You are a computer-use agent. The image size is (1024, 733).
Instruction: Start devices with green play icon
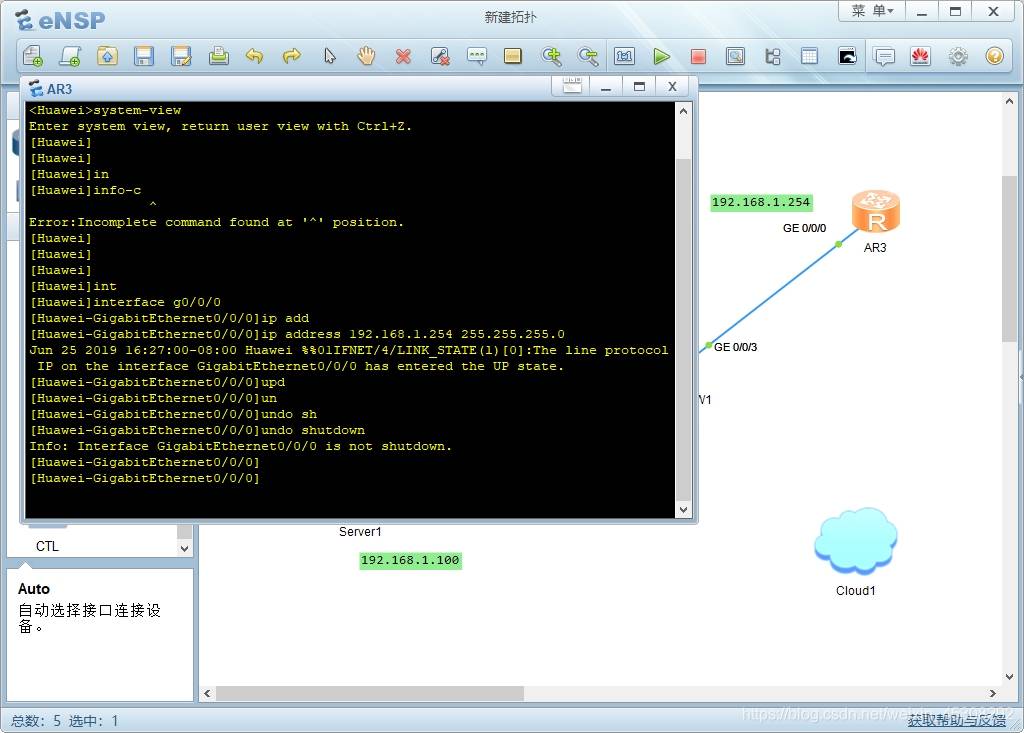pyautogui.click(x=662, y=56)
